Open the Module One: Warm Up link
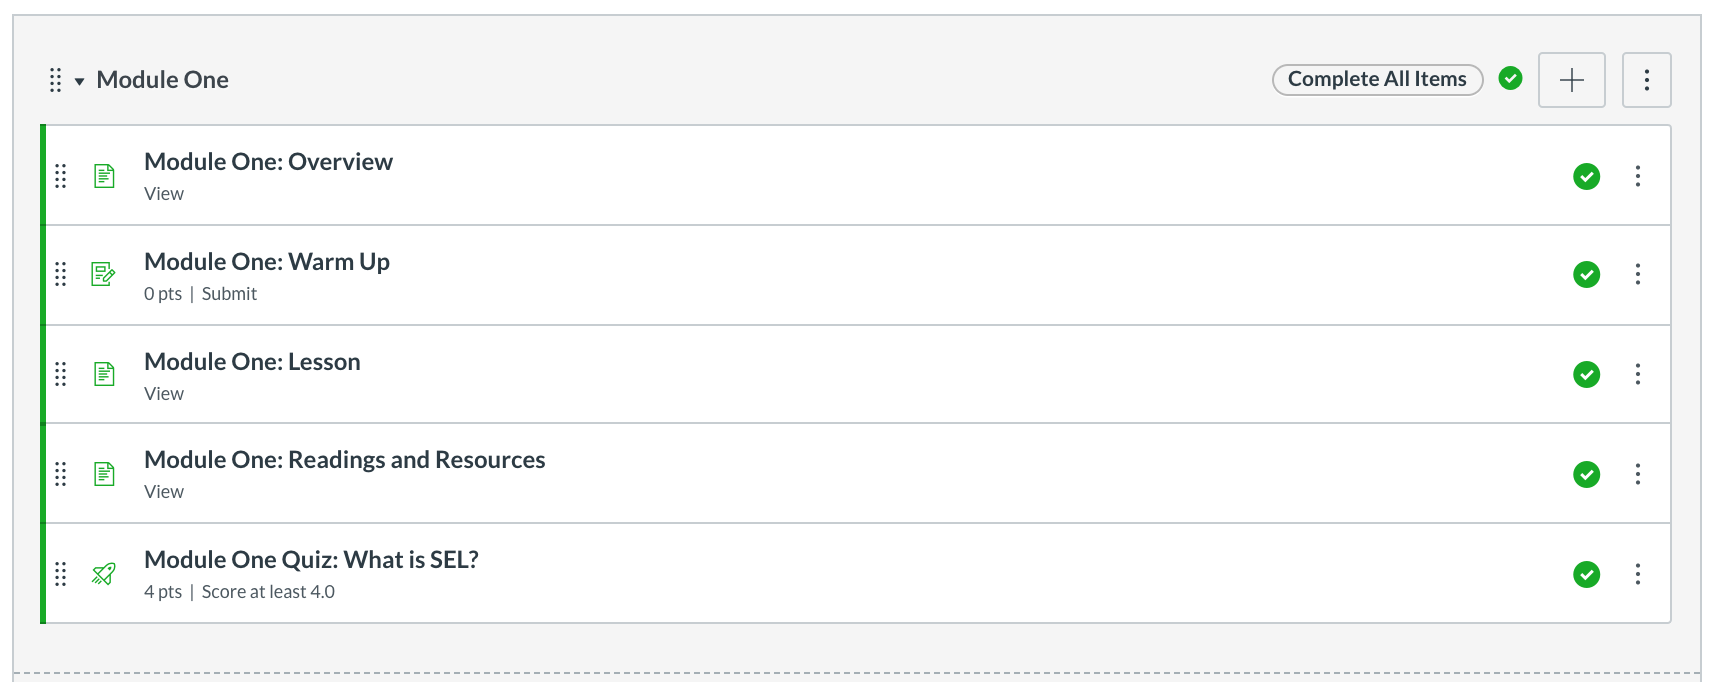 [x=267, y=262]
